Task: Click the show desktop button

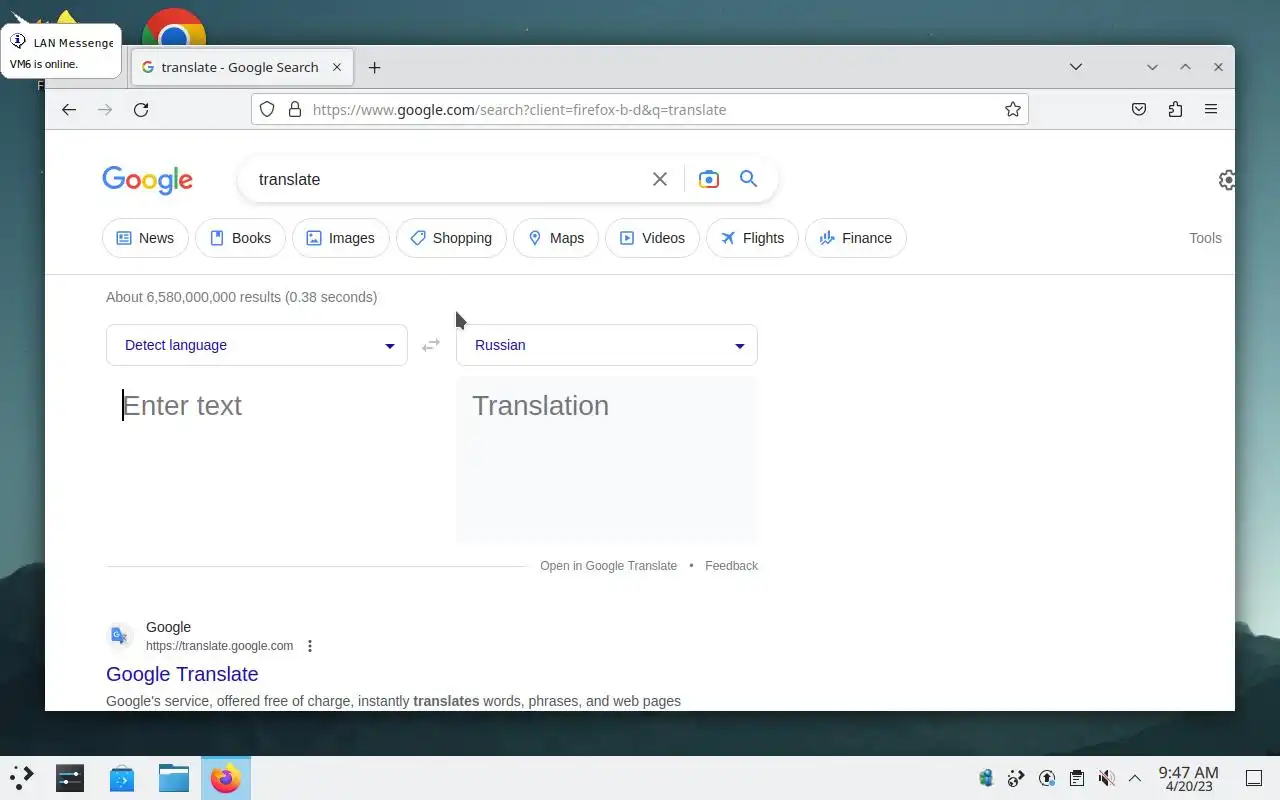Action: (1254, 778)
